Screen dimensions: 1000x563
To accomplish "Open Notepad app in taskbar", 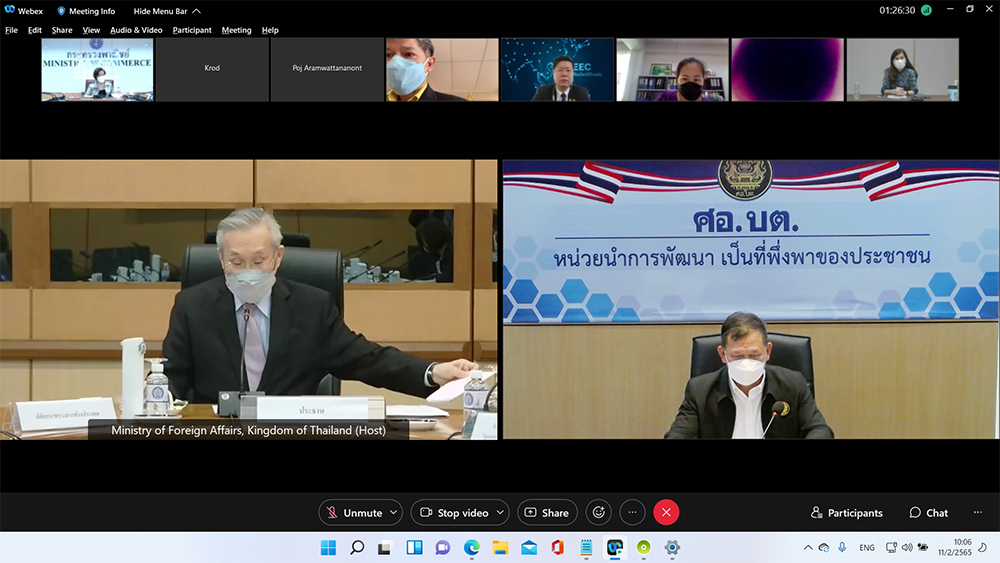I will point(586,548).
